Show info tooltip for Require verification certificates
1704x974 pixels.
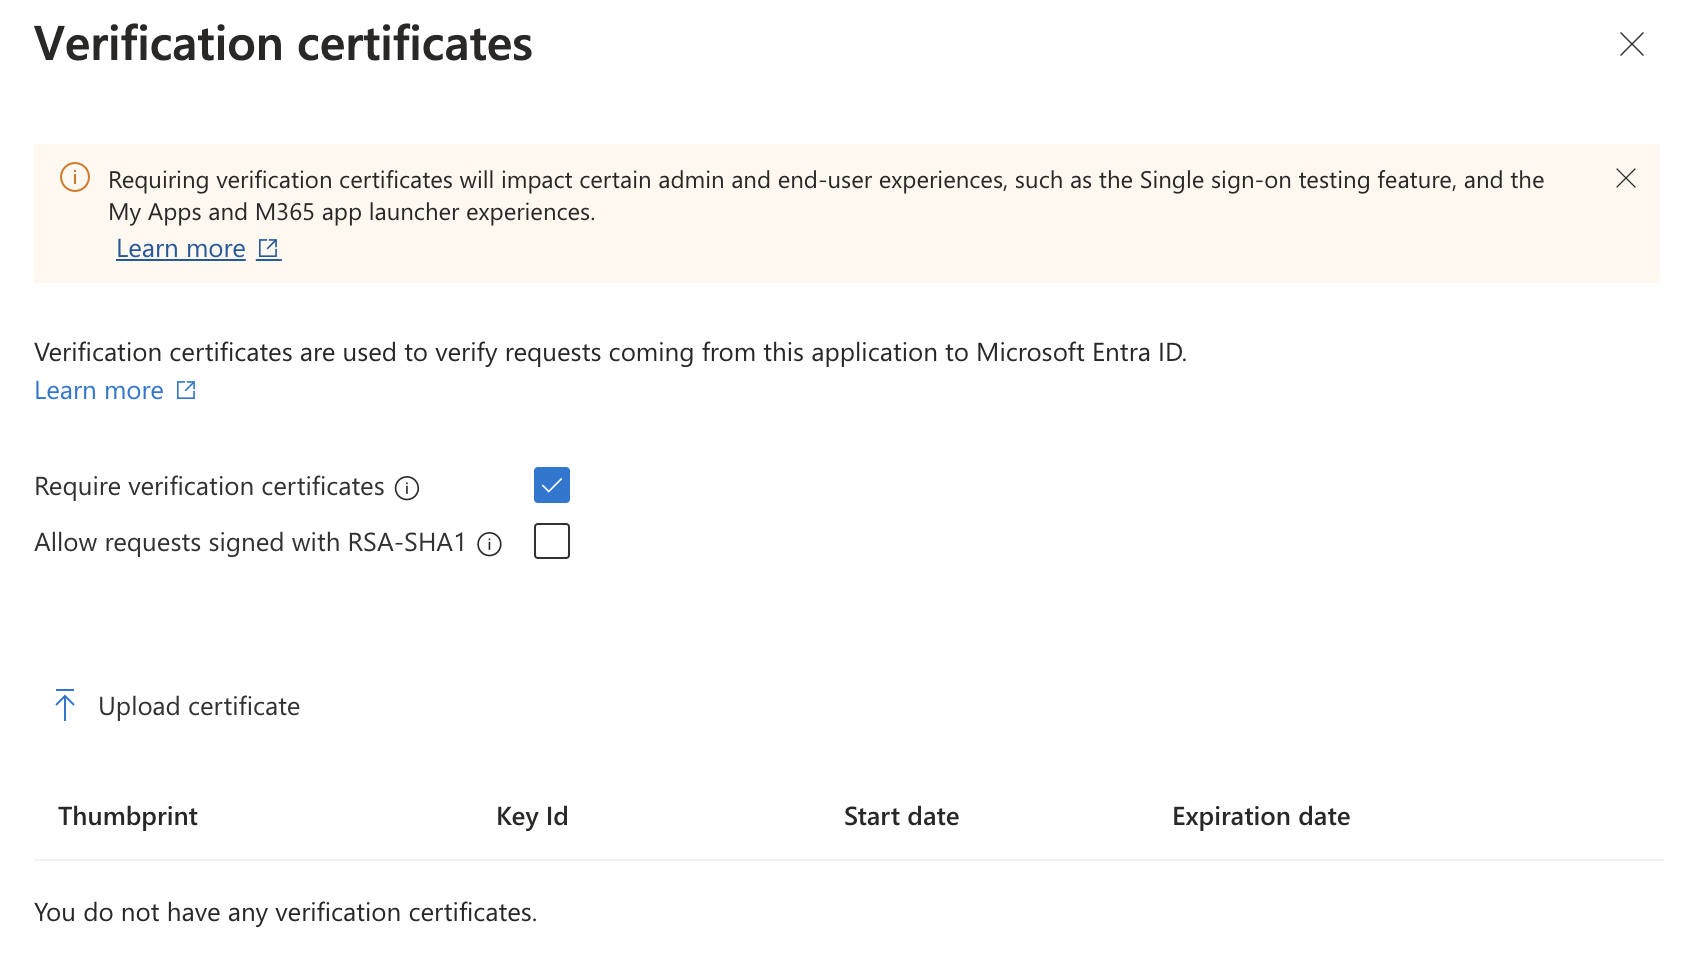pyautogui.click(x=407, y=488)
